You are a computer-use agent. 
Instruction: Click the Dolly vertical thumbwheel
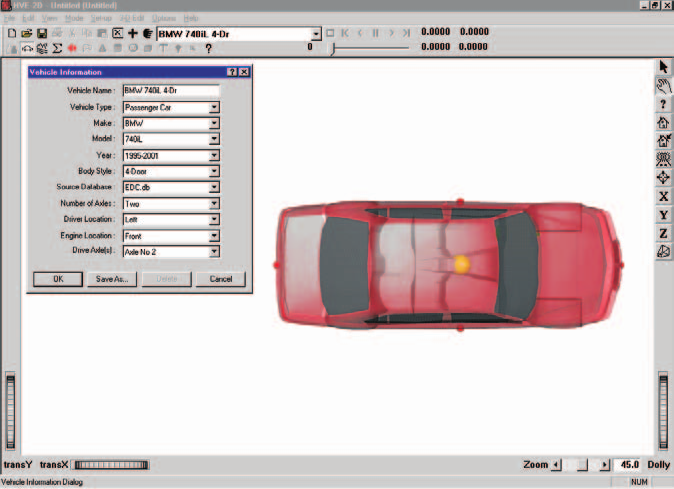tap(664, 412)
